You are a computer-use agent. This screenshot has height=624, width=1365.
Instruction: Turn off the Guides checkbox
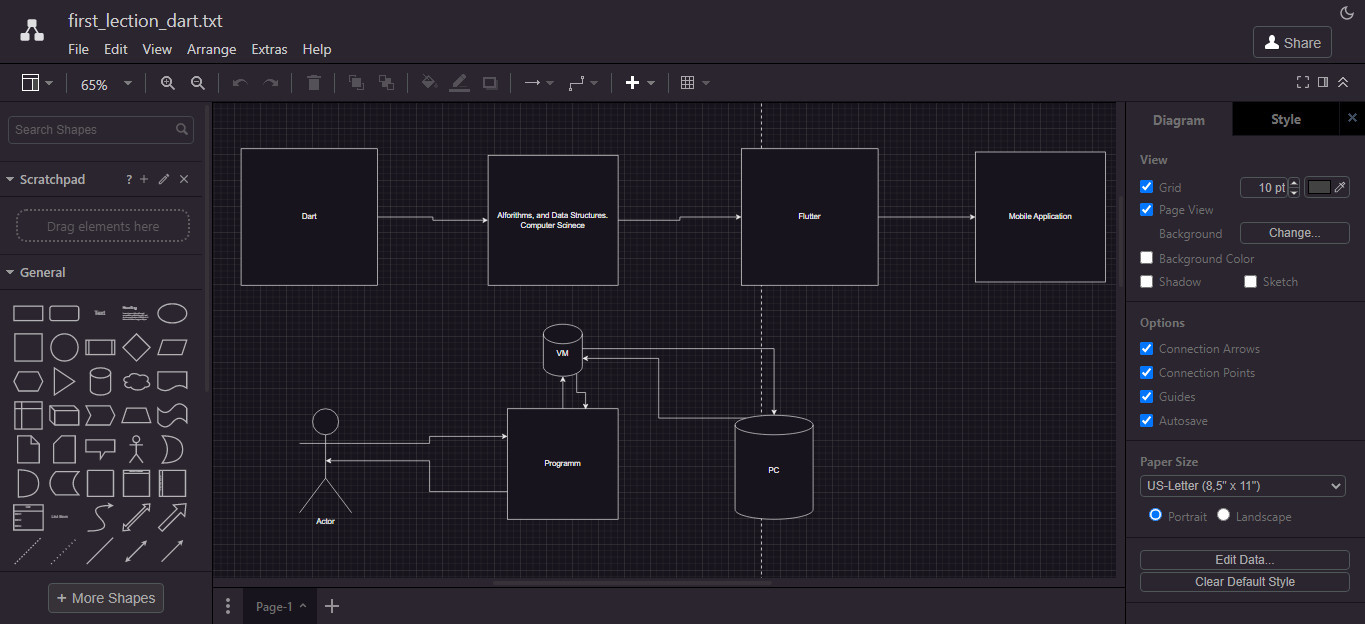[x=1147, y=397]
